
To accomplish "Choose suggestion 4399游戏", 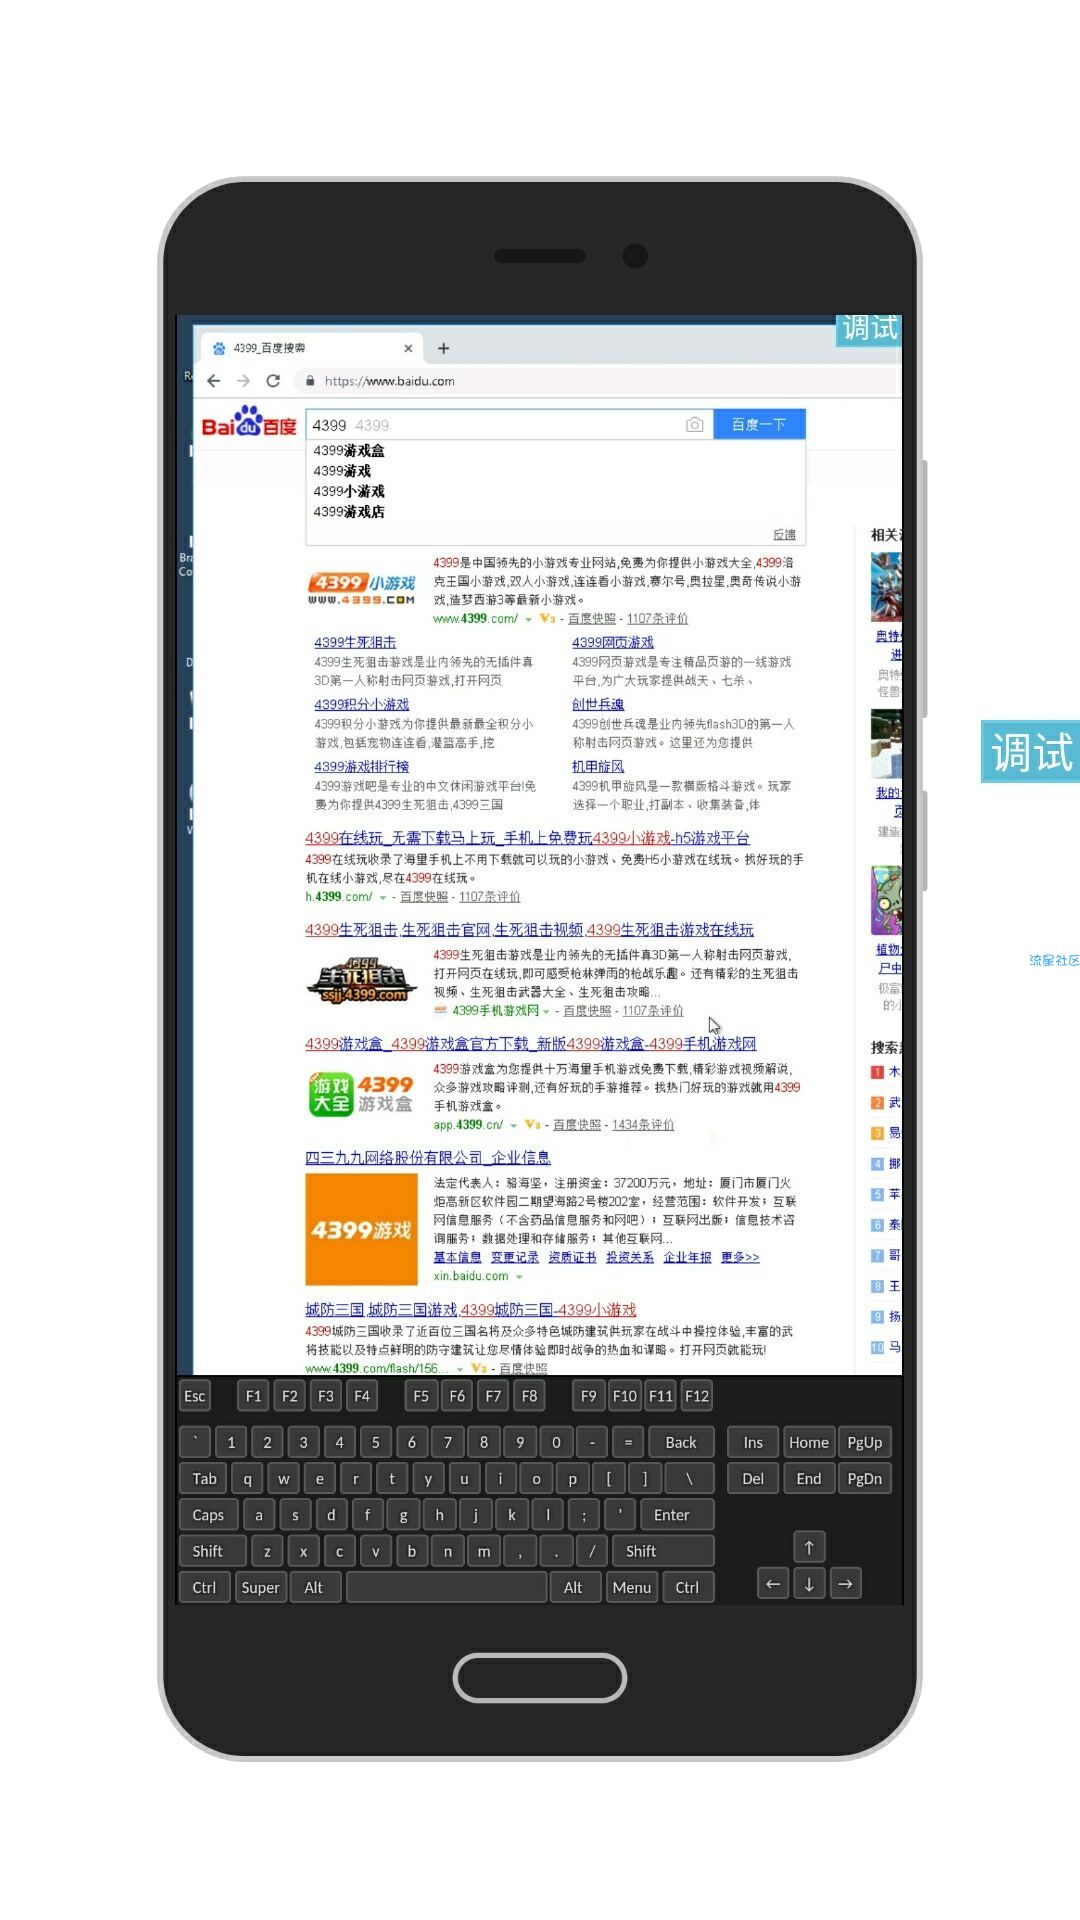I will 342,471.
